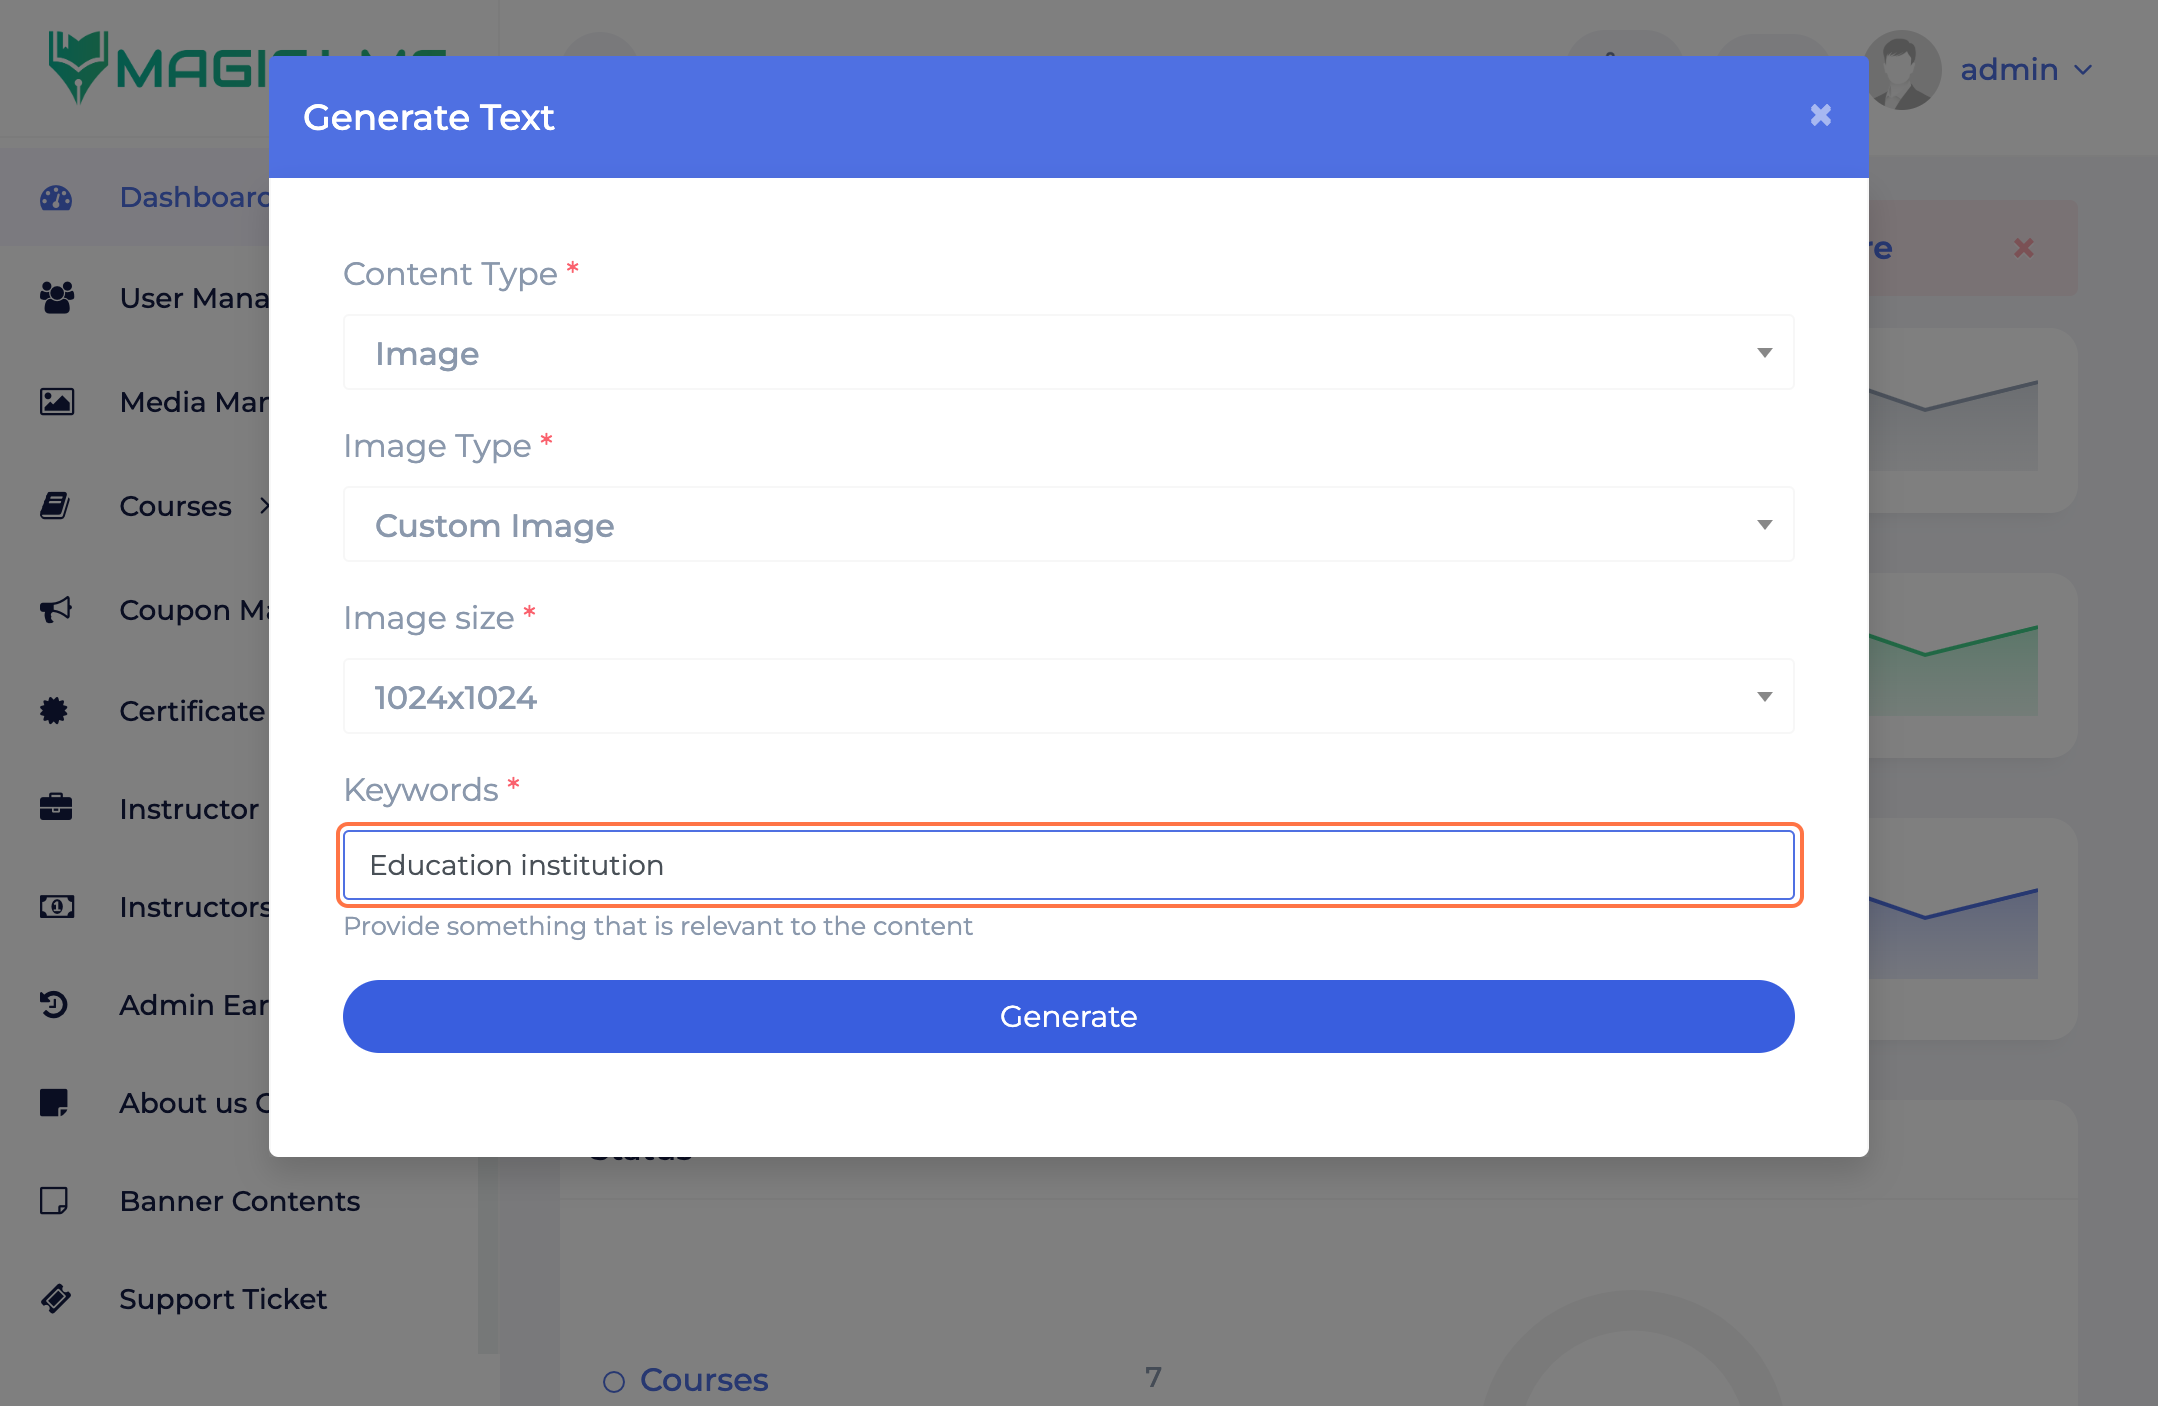Viewport: 2158px width, 1406px height.
Task: Close the Generate Text dialog
Action: pos(1820,115)
